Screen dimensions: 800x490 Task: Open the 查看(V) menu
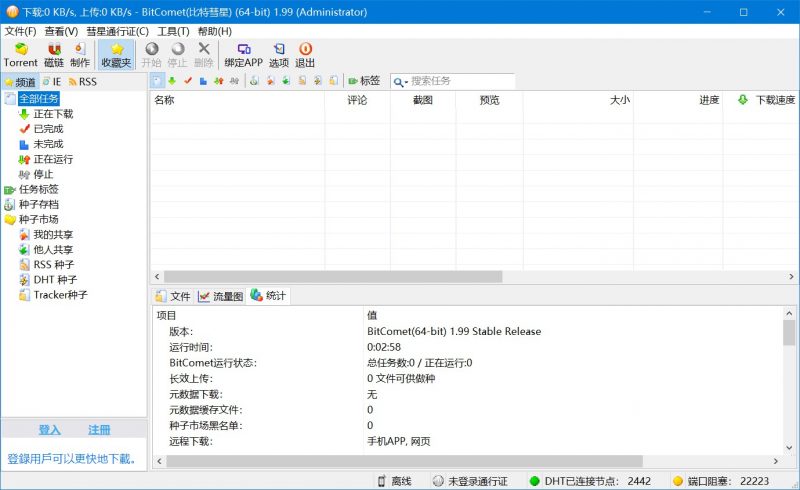click(61, 32)
